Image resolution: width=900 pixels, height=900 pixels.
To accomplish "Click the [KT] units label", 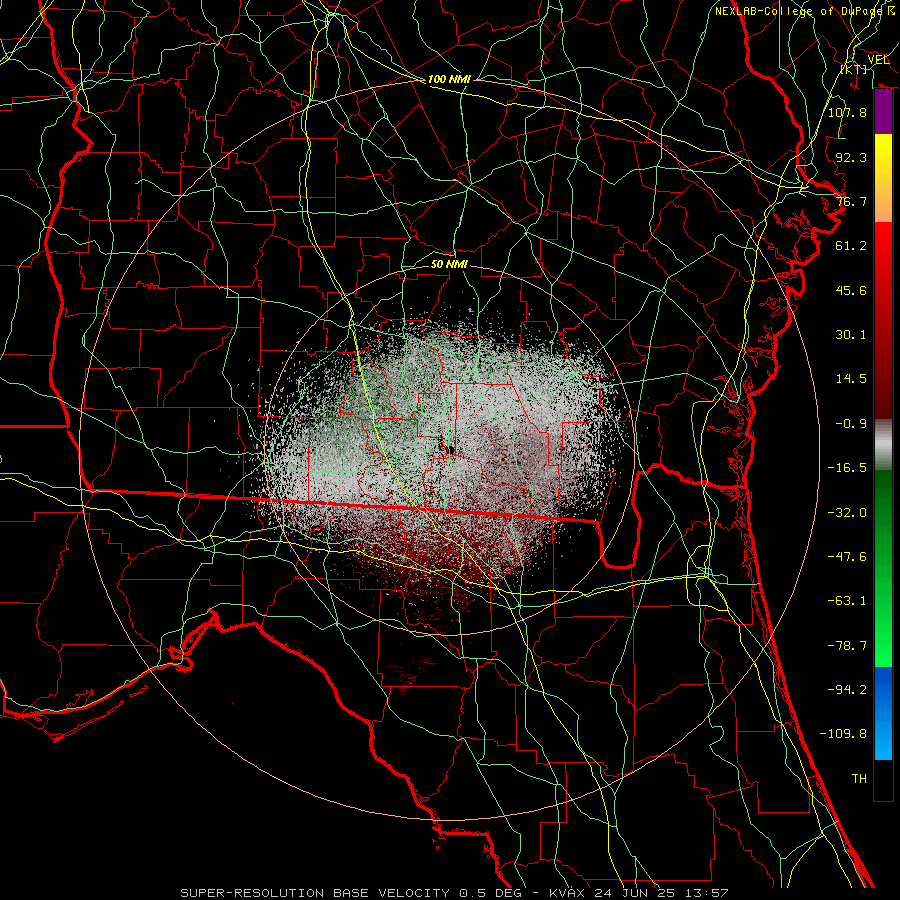I will pos(854,69).
